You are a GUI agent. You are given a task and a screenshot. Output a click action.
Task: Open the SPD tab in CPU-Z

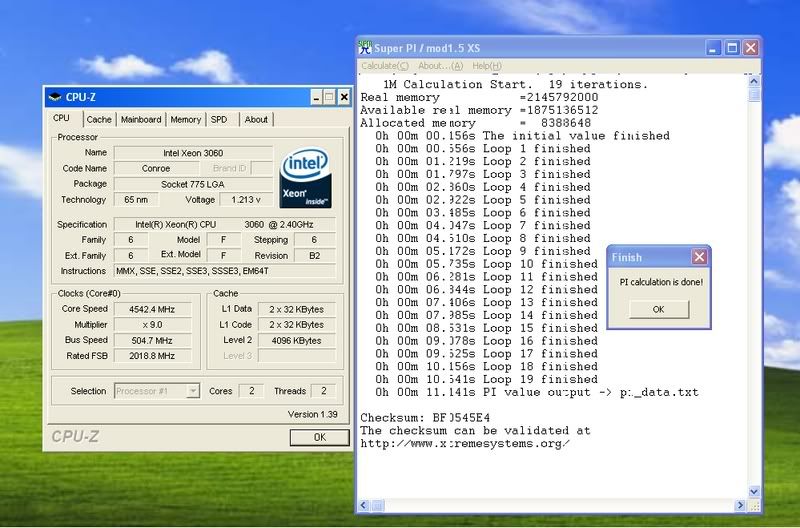pos(219,119)
